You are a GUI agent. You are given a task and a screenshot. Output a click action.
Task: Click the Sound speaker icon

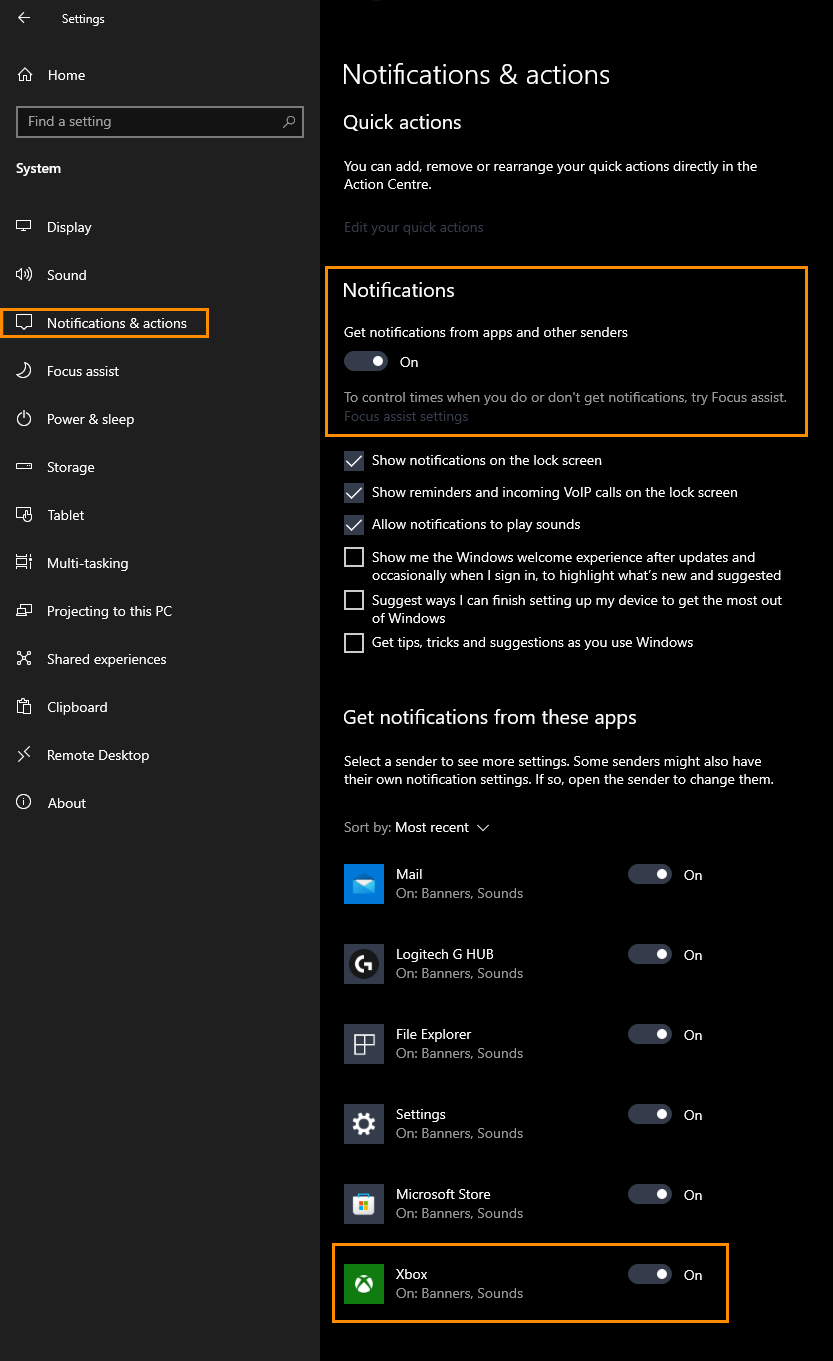(x=25, y=275)
